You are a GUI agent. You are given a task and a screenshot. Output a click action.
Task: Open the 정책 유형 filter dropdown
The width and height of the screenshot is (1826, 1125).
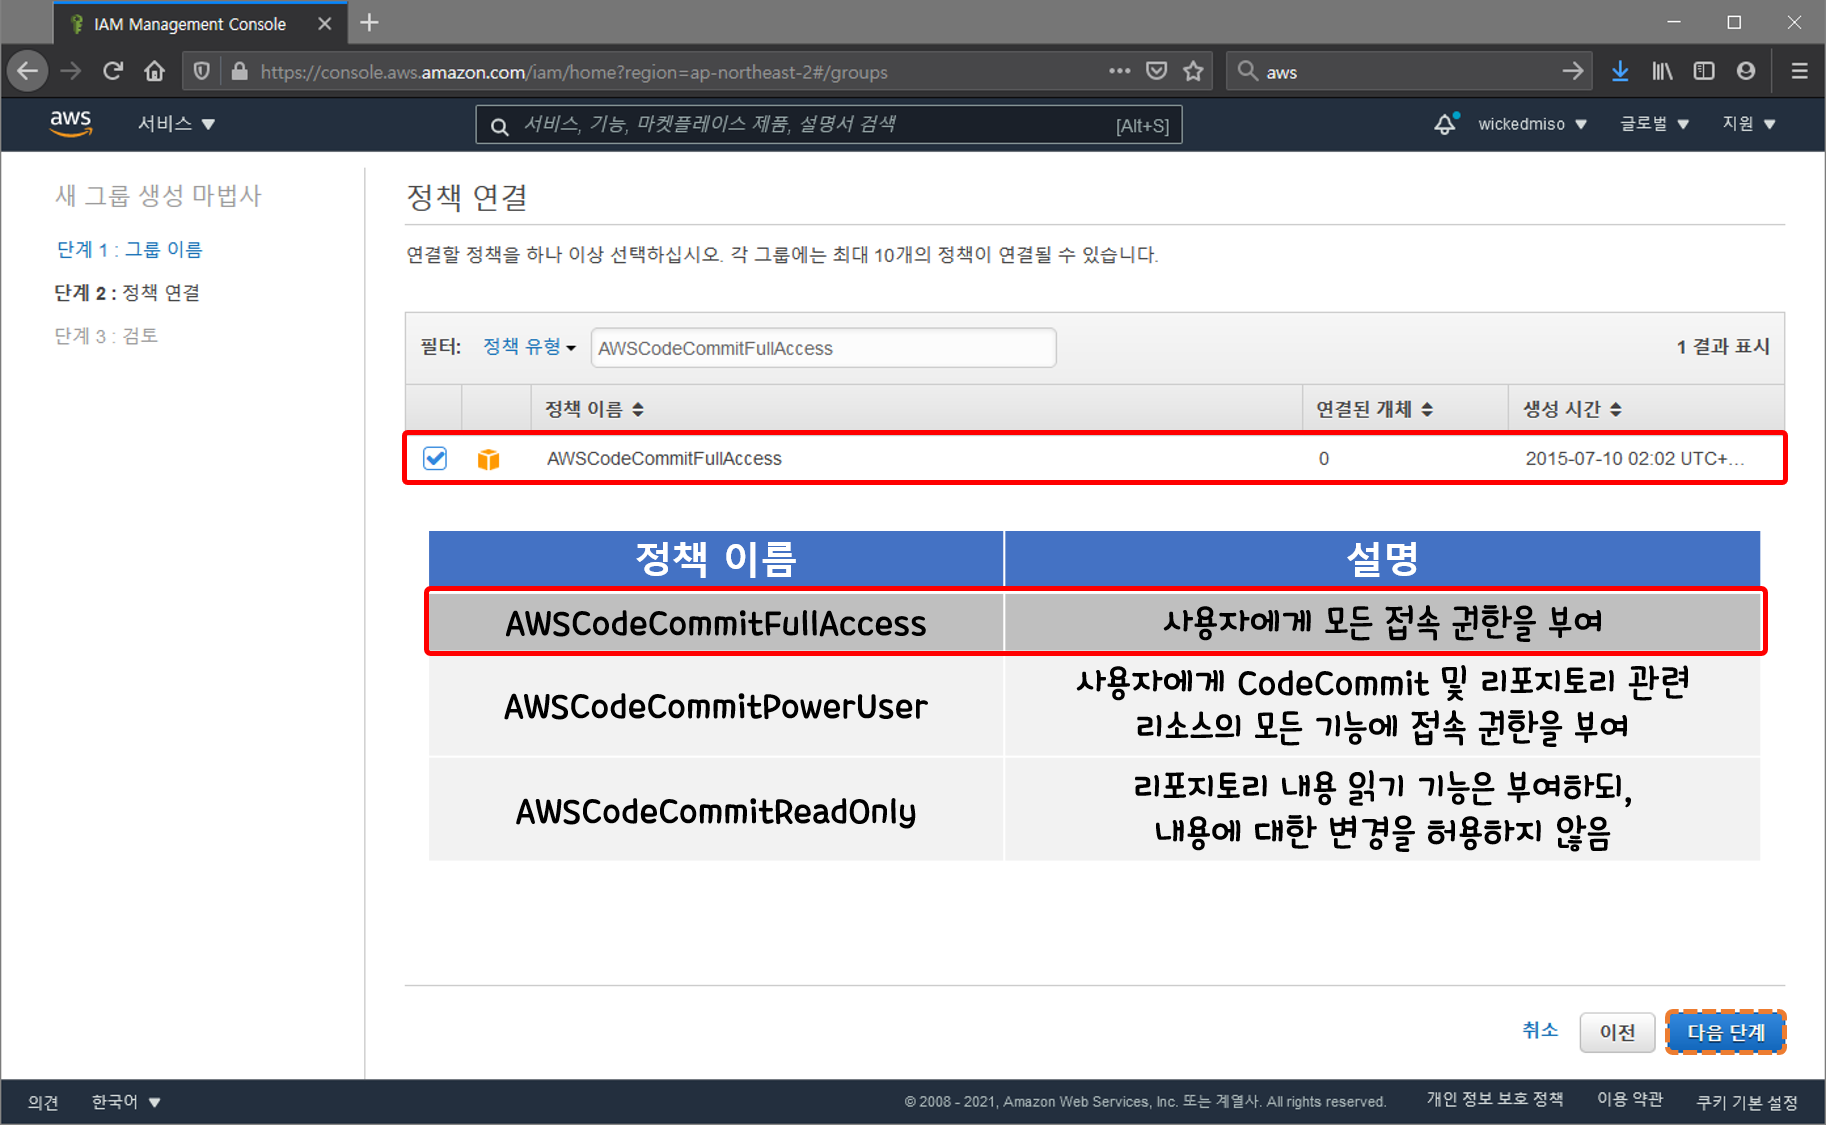(x=529, y=347)
